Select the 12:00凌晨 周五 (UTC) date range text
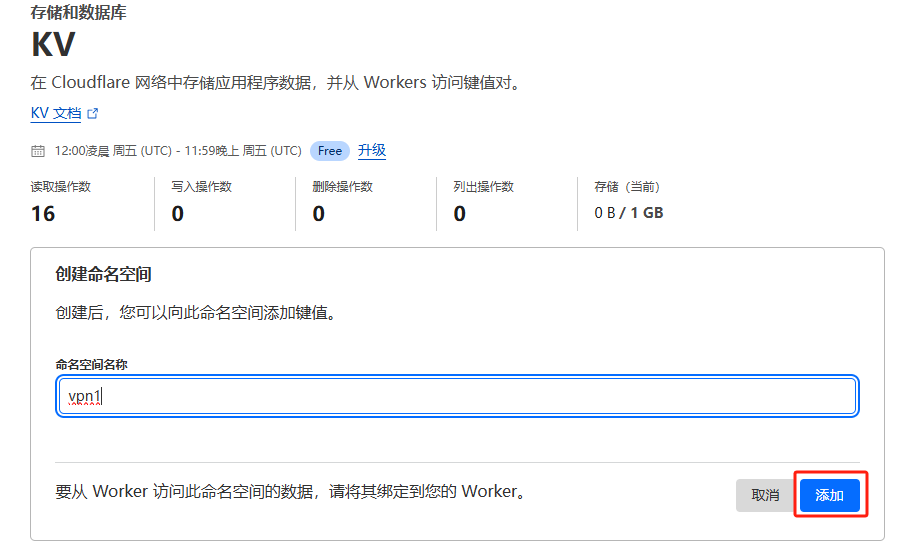 178,151
